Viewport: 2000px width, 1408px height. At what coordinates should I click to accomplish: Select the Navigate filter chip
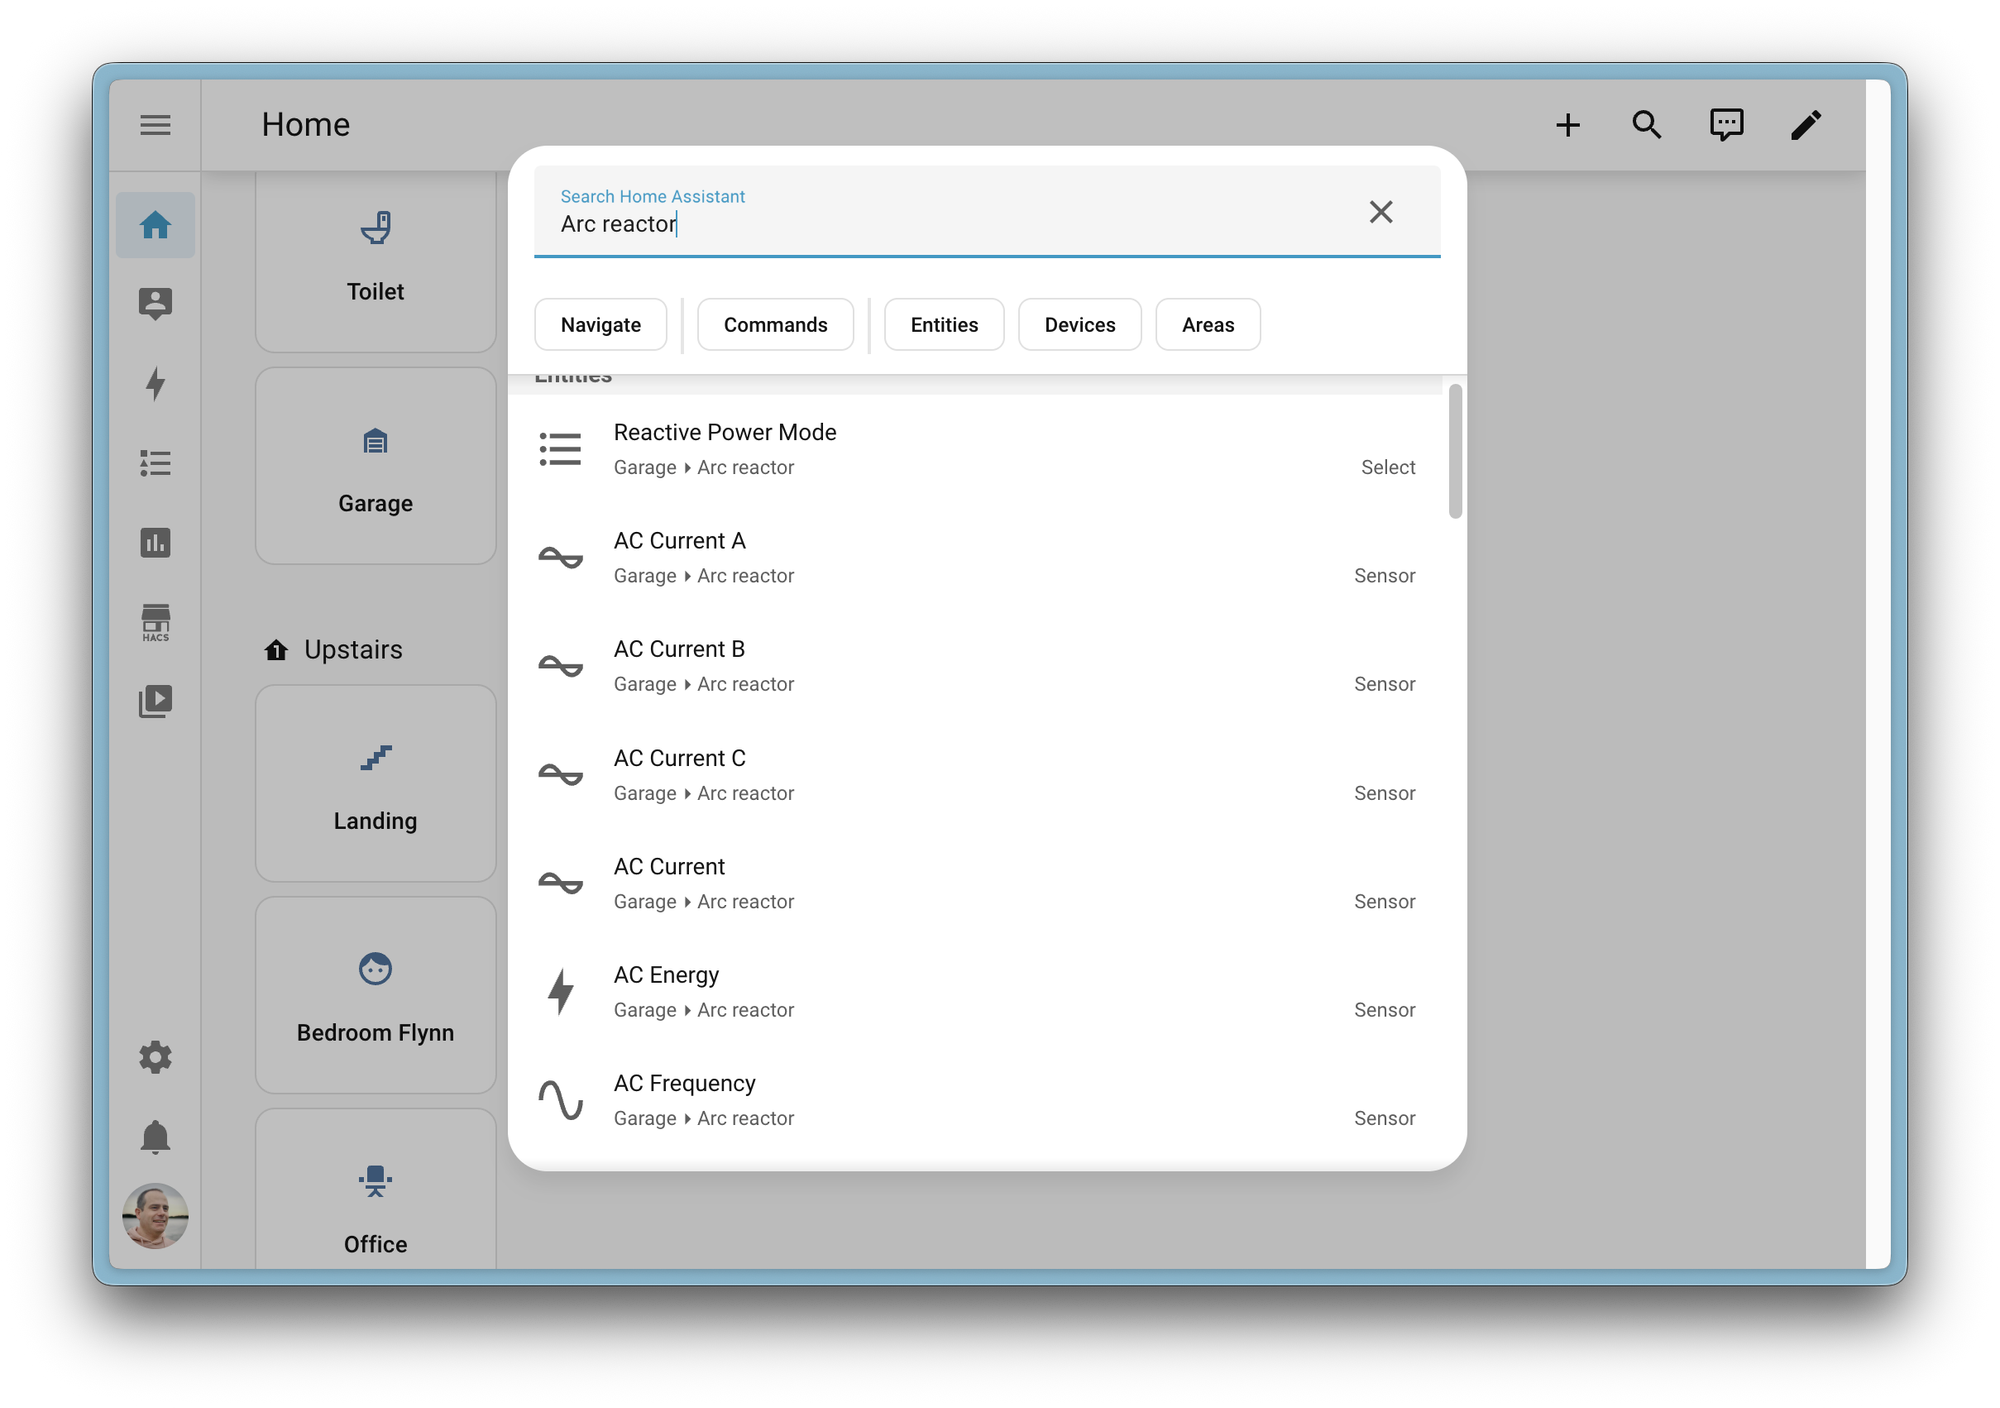pyautogui.click(x=600, y=325)
